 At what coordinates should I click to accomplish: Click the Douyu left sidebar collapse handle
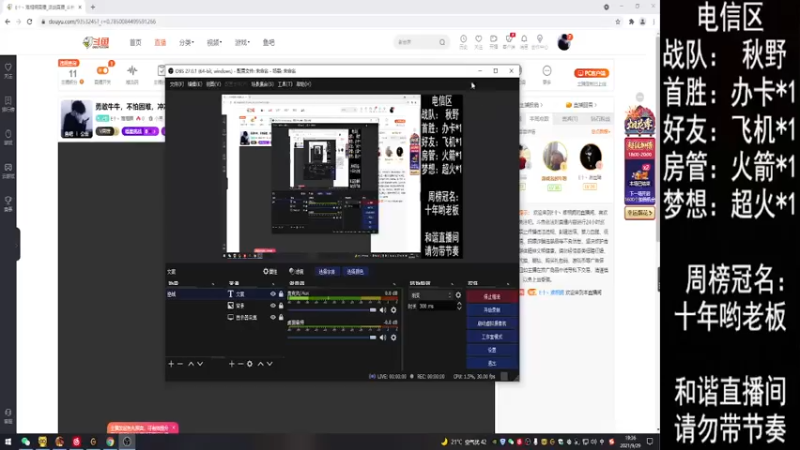[x=18, y=244]
